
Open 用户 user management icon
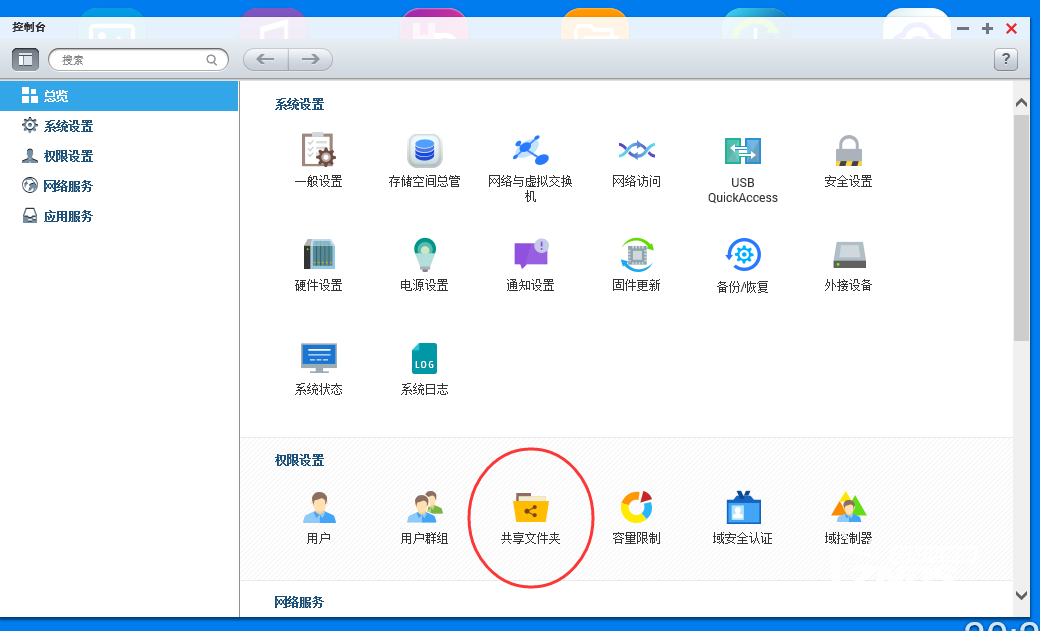319,508
